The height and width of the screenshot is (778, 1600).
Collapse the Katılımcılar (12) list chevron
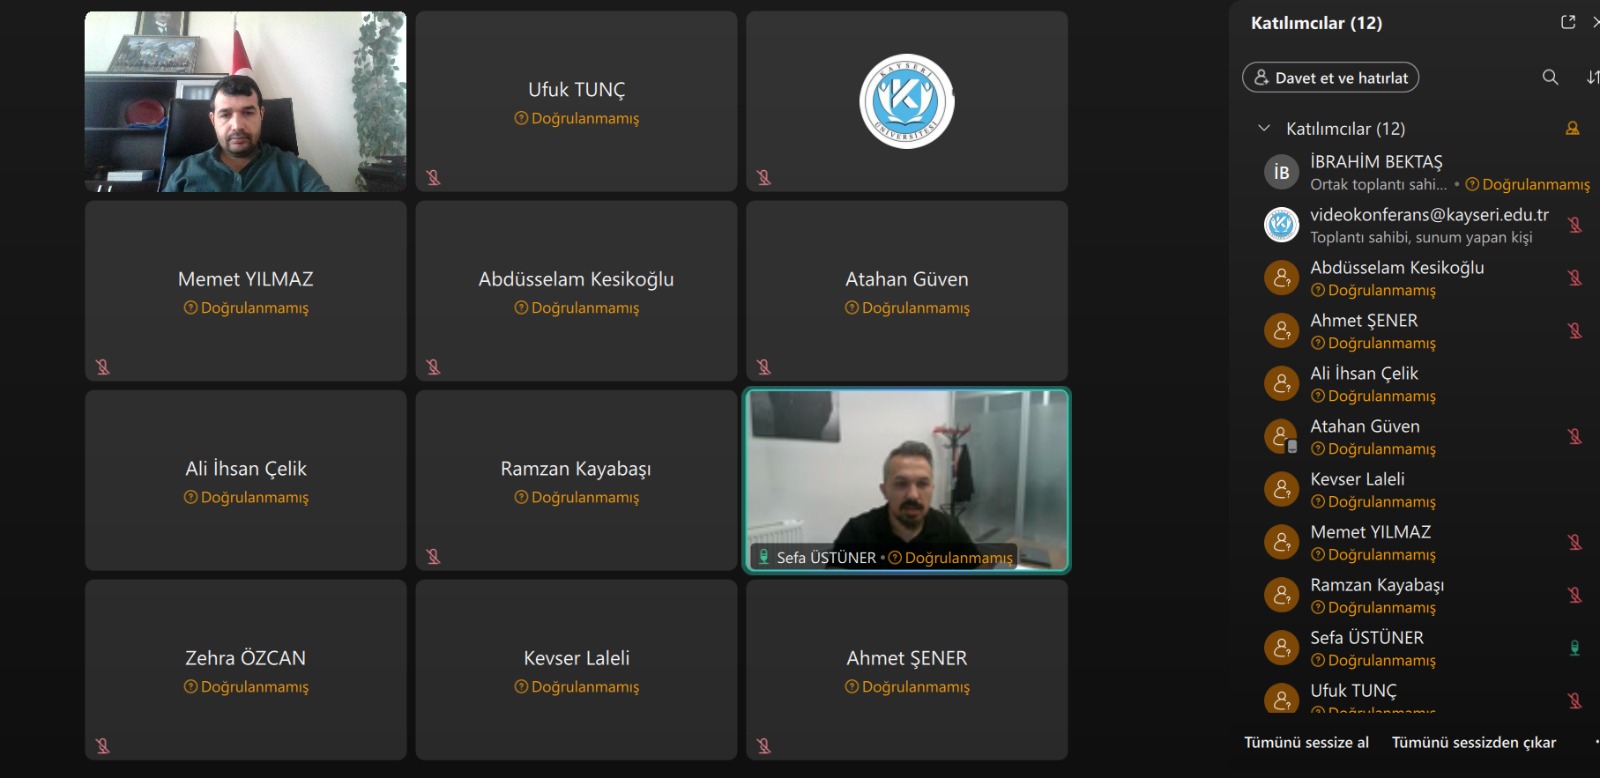[1264, 128]
